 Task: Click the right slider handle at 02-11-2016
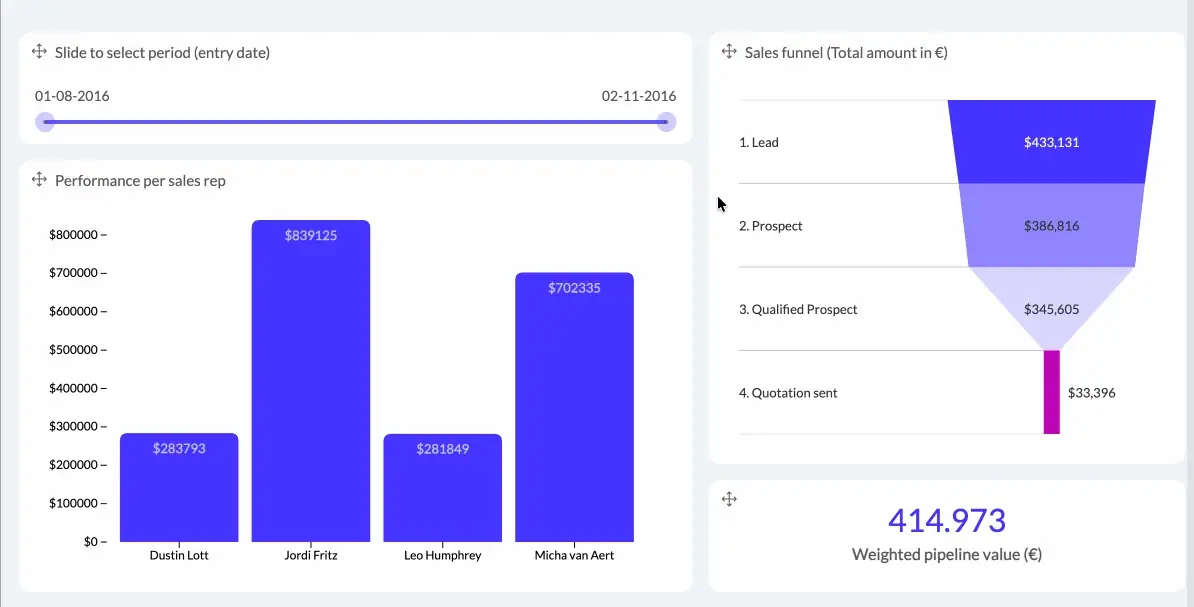[666, 122]
